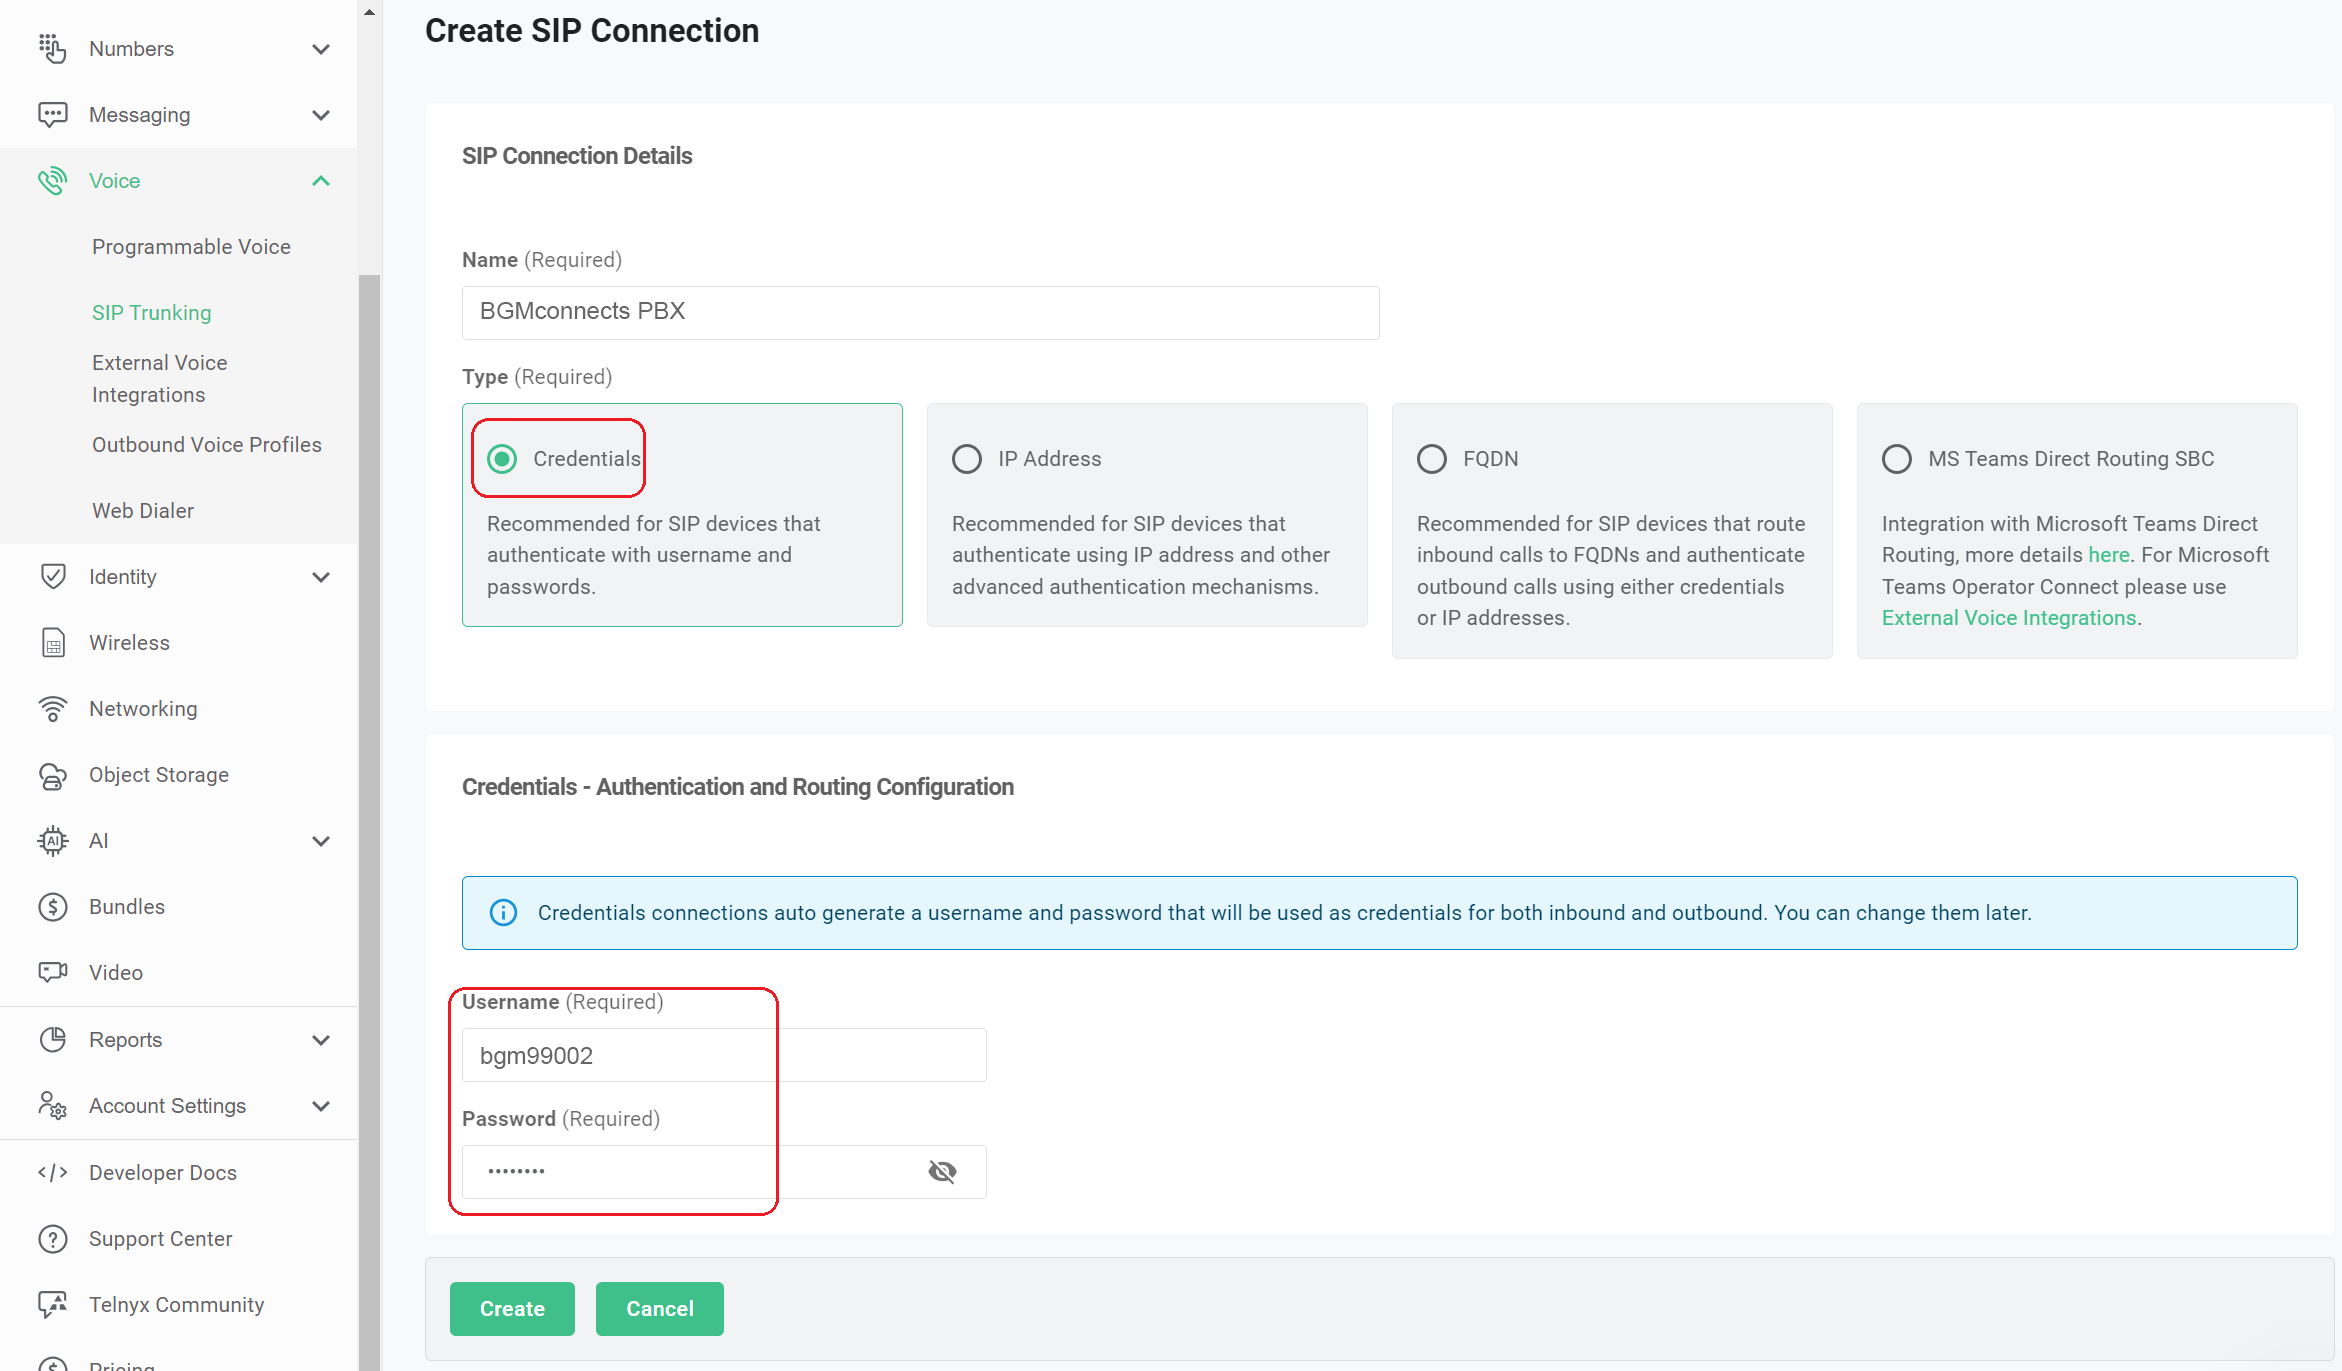Select the FQDN radio button

tap(1432, 459)
